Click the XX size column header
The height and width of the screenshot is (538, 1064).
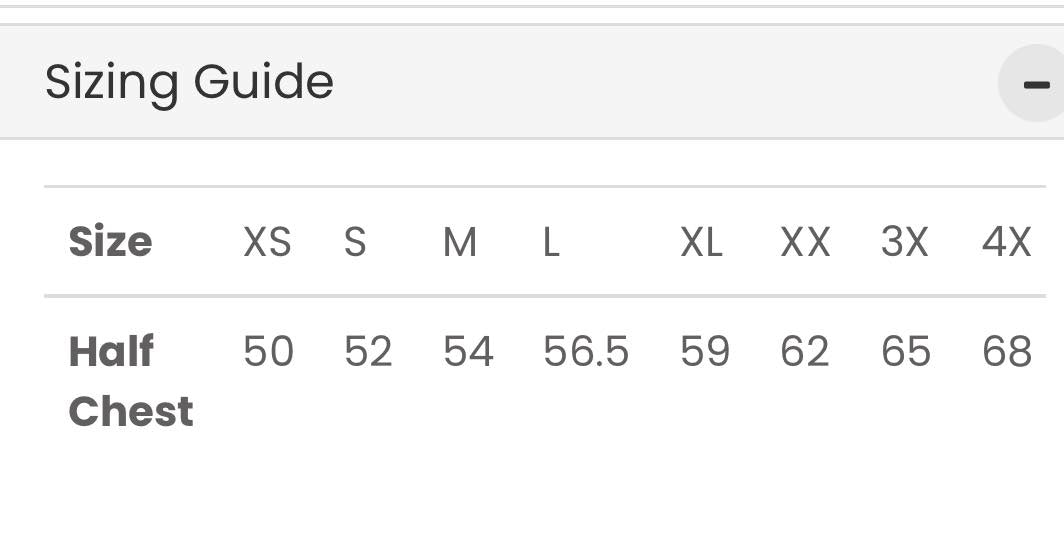click(805, 242)
